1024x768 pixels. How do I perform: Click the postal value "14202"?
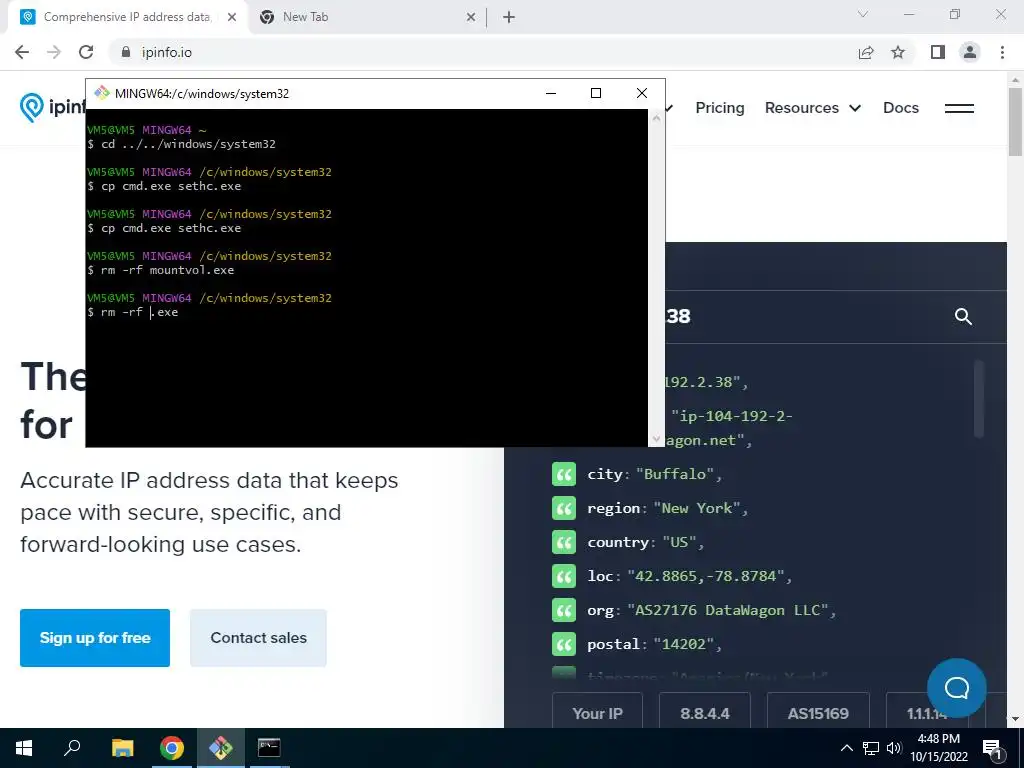684,644
